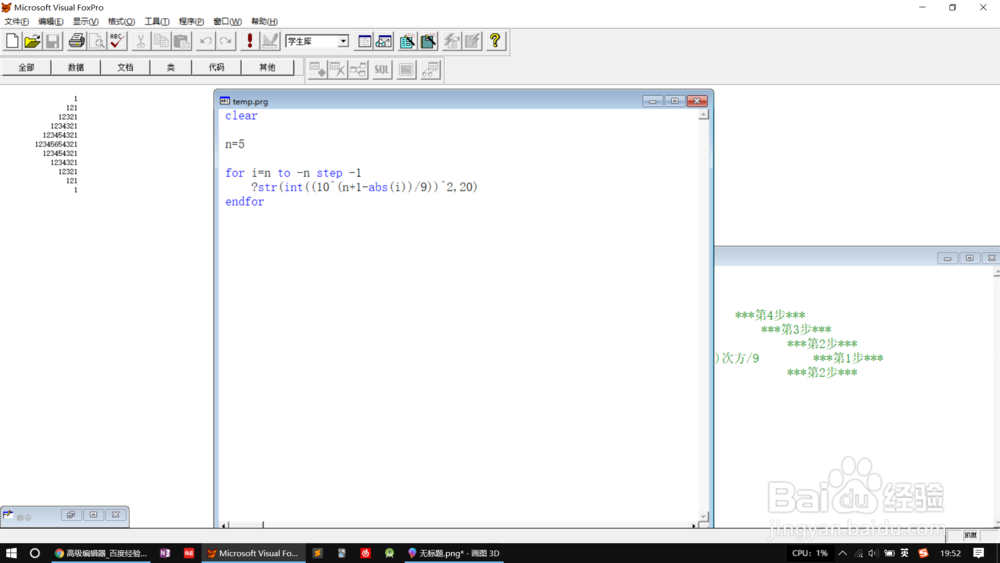The width and height of the screenshot is (1000, 563).
Task: Run spell check ABC icon
Action: click(117, 41)
